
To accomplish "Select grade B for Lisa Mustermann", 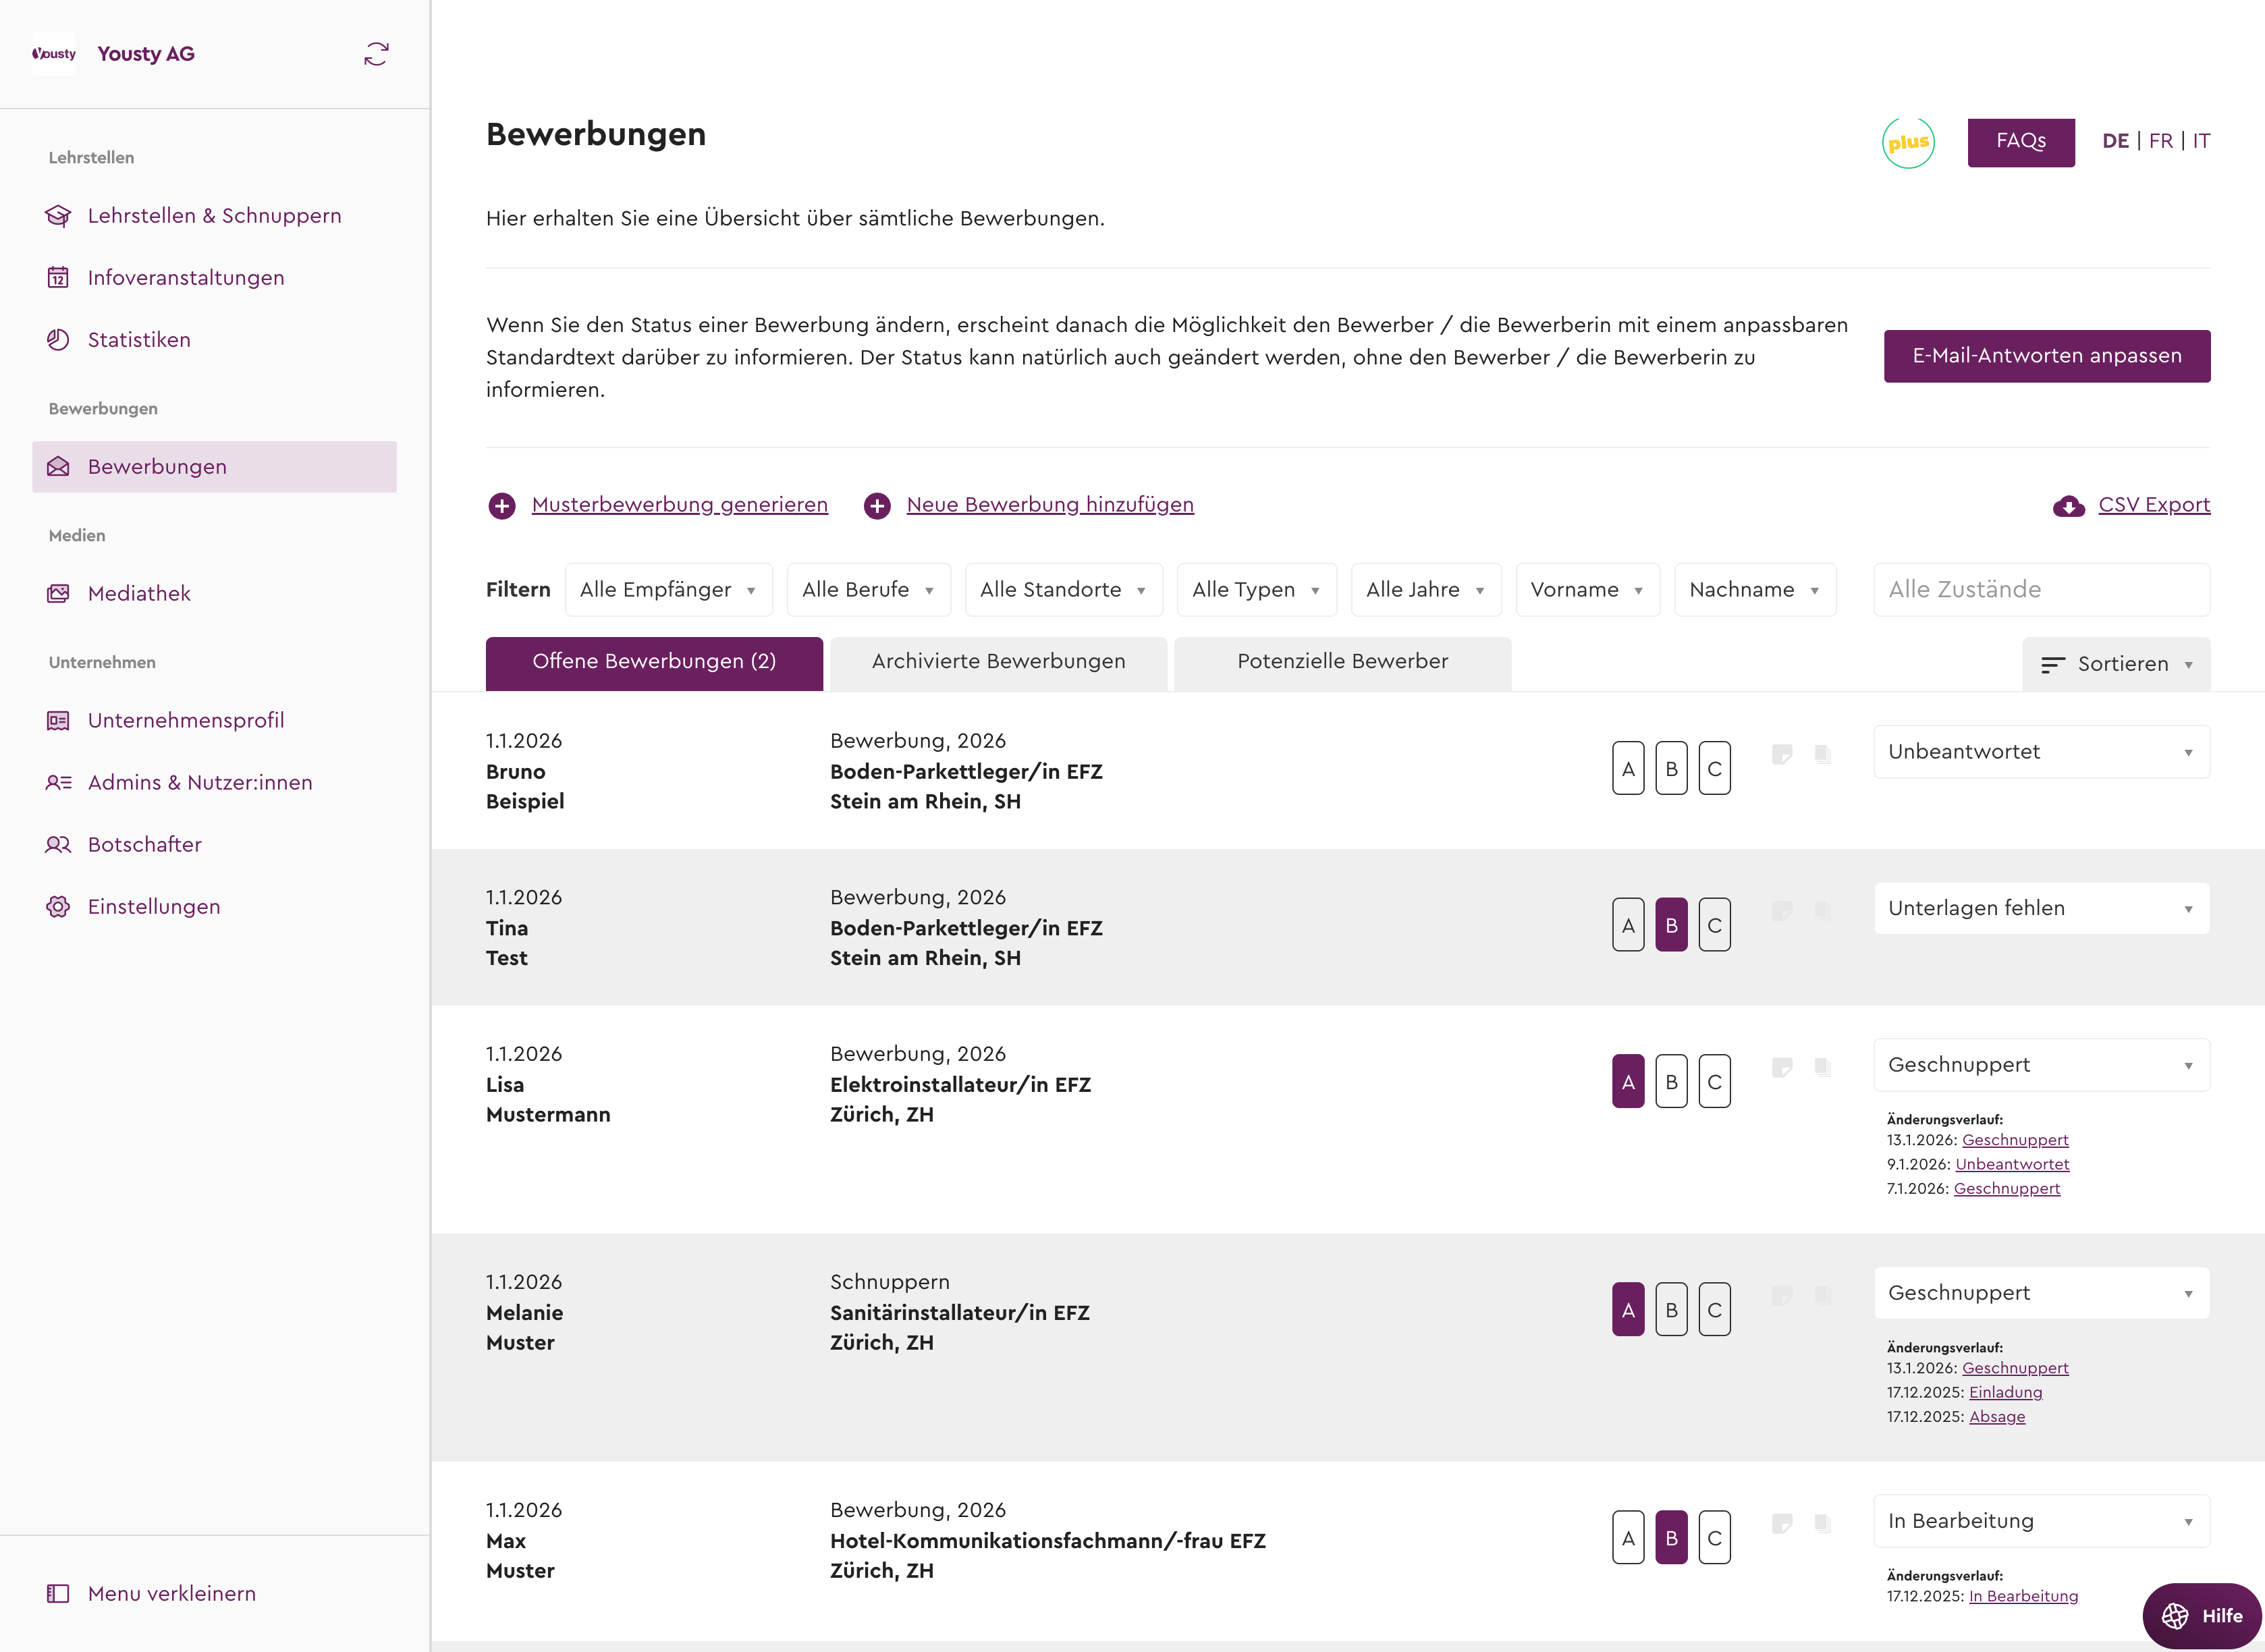I will (x=1671, y=1080).
